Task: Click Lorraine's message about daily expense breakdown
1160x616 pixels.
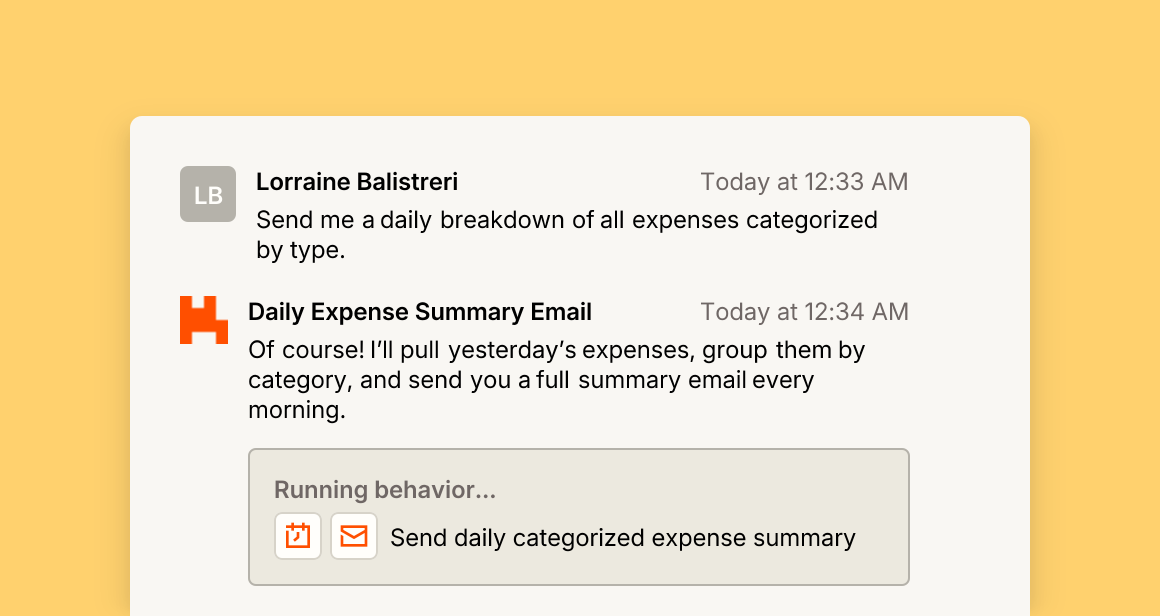Action: click(567, 235)
